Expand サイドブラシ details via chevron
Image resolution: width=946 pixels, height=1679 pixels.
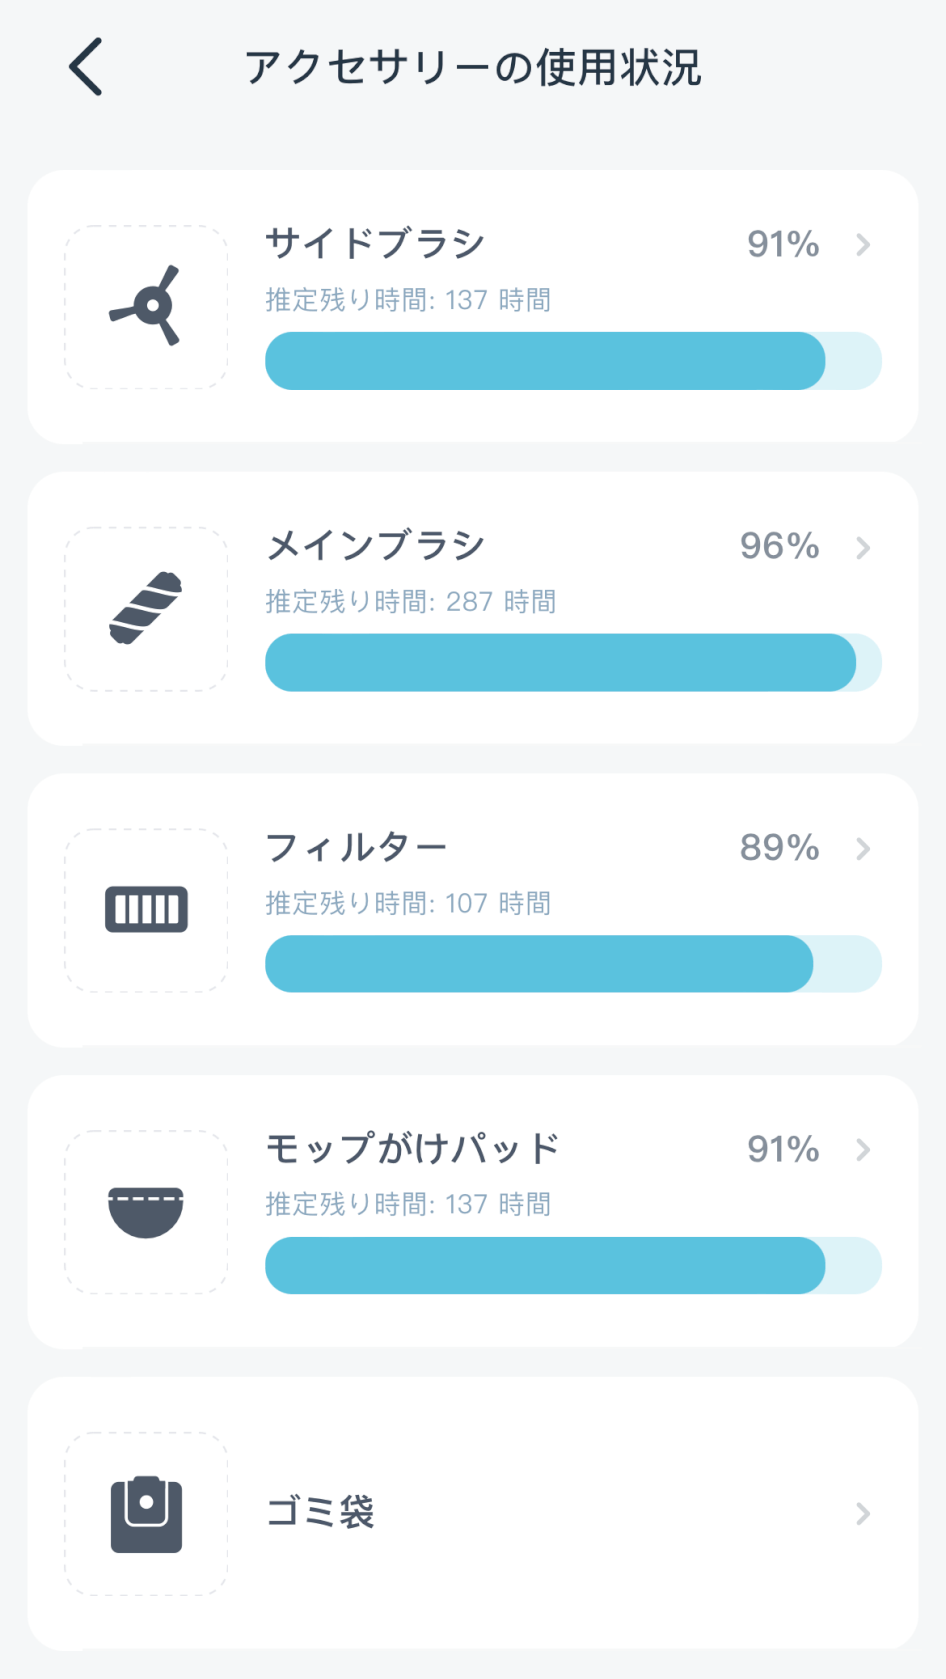tap(863, 245)
